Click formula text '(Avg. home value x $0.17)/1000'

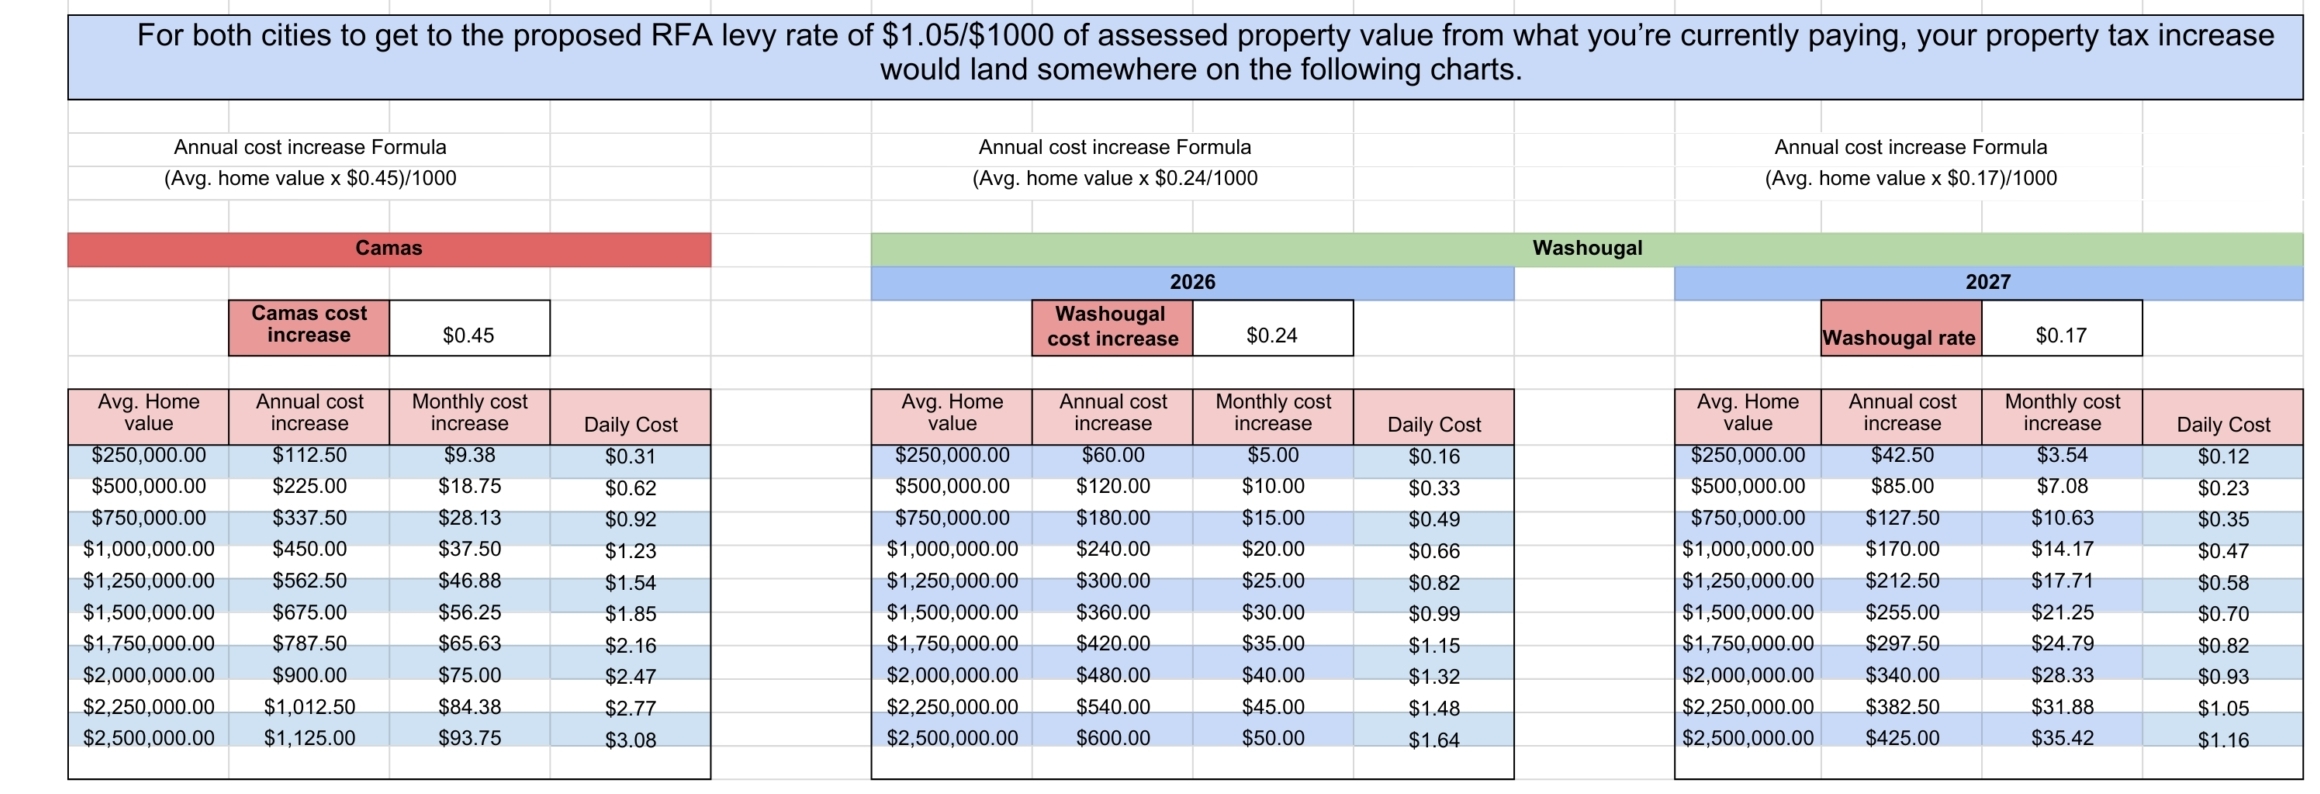[1911, 179]
